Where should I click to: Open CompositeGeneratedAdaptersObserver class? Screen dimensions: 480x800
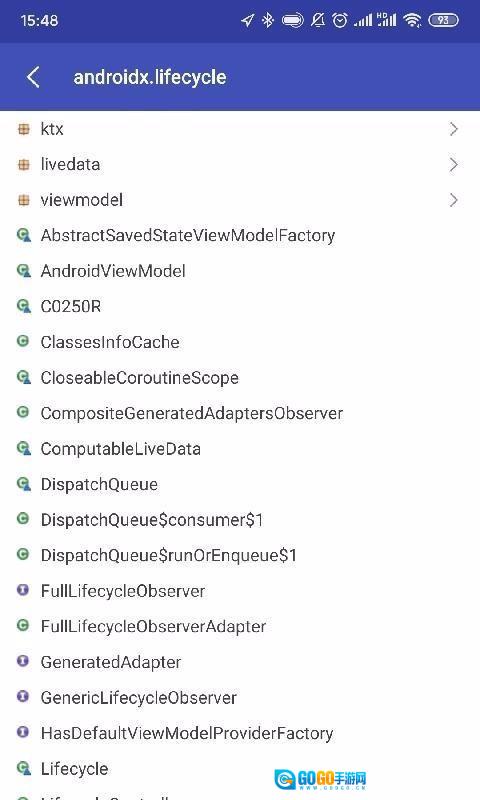[240, 413]
